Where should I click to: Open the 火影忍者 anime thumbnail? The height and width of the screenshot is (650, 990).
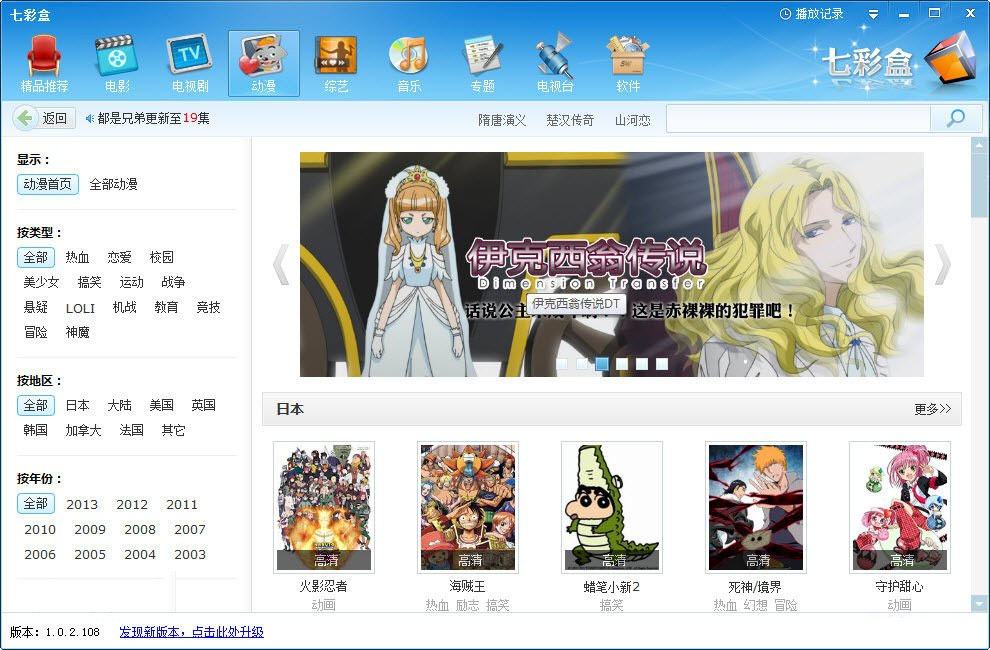324,506
